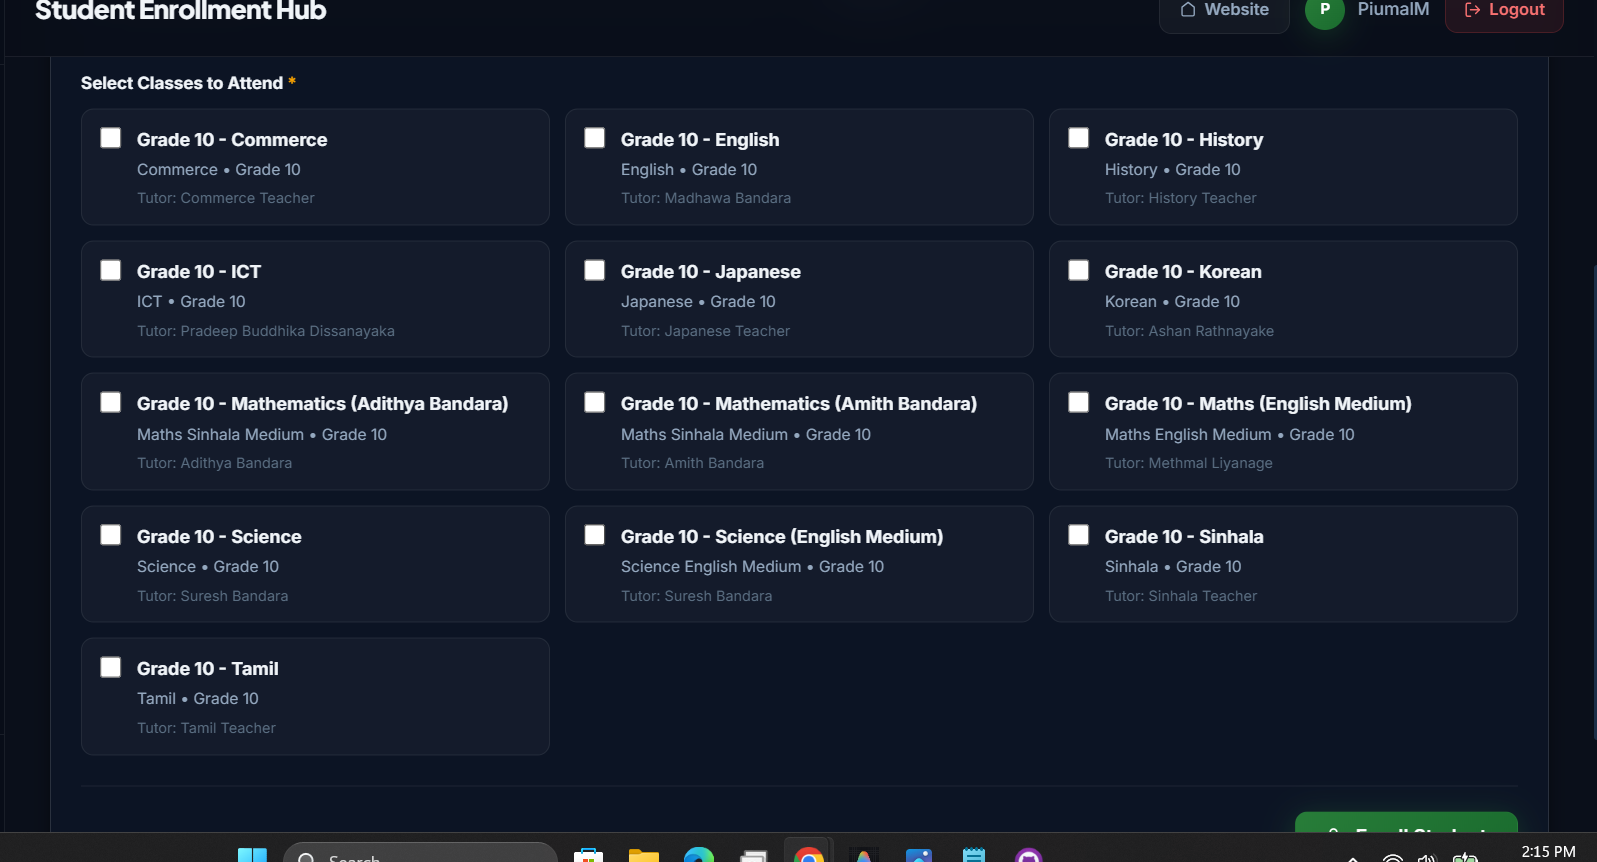Click the 'History • Grade 10' subtitle

coord(1173,170)
